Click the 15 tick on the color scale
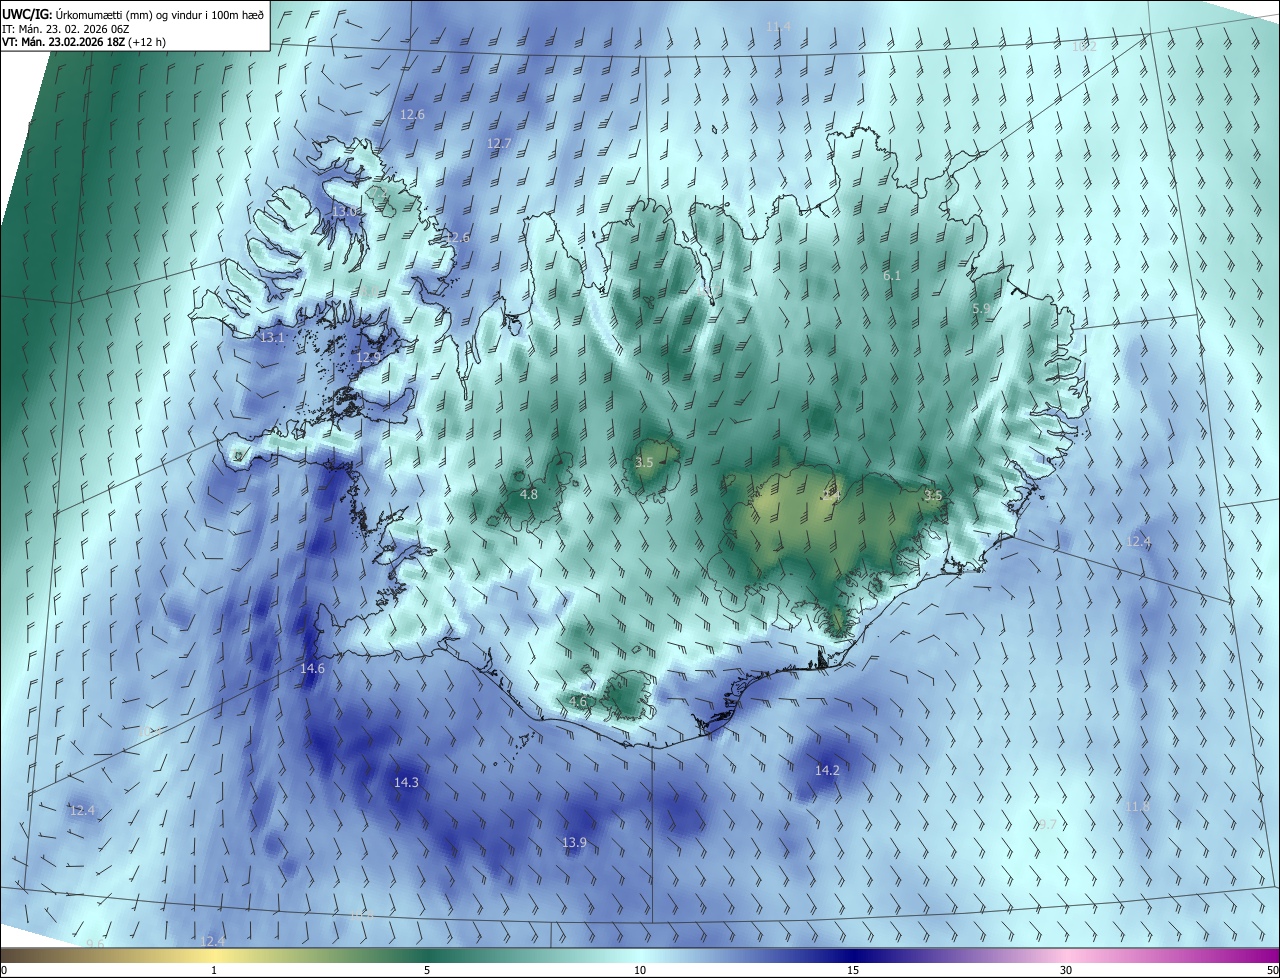 853,970
